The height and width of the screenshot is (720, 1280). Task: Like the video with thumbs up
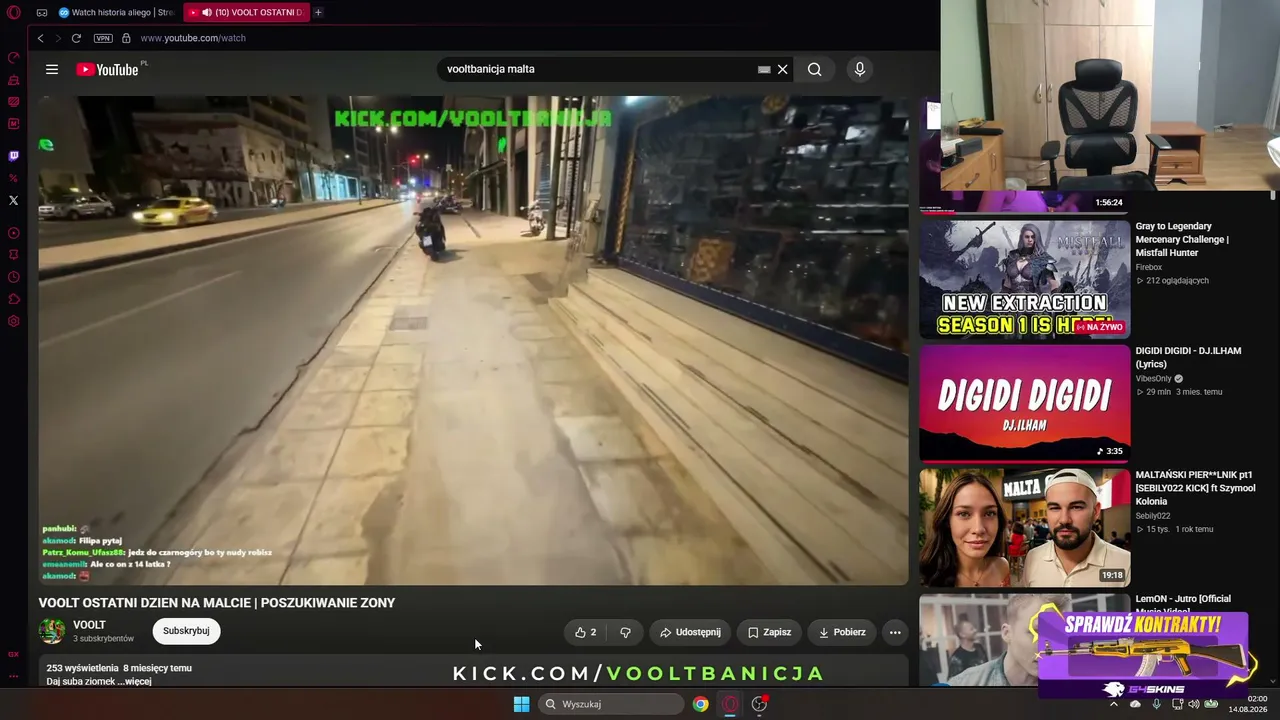586,632
